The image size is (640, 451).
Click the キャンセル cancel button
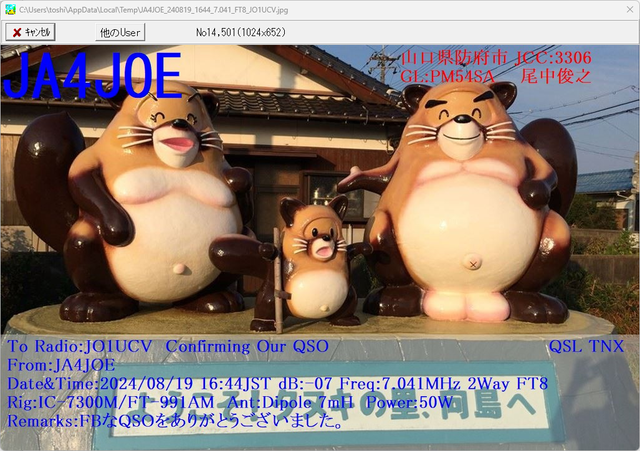coord(30,32)
